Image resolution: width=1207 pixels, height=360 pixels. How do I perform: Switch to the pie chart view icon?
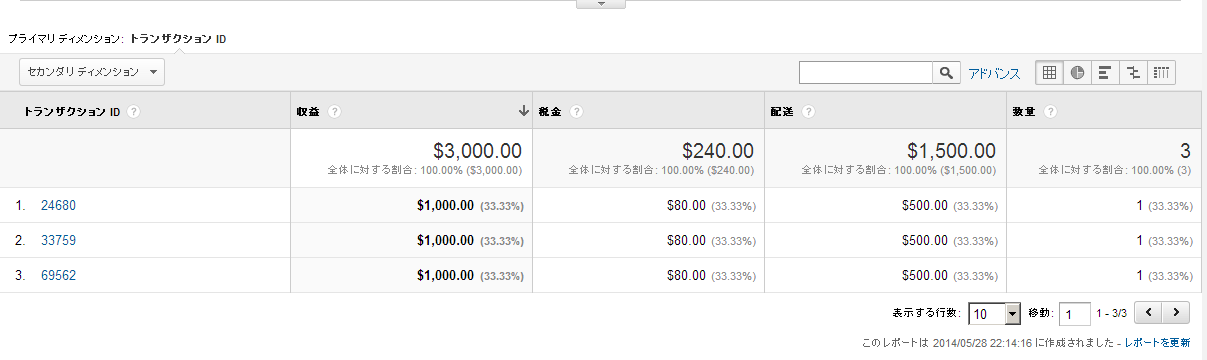click(x=1078, y=73)
